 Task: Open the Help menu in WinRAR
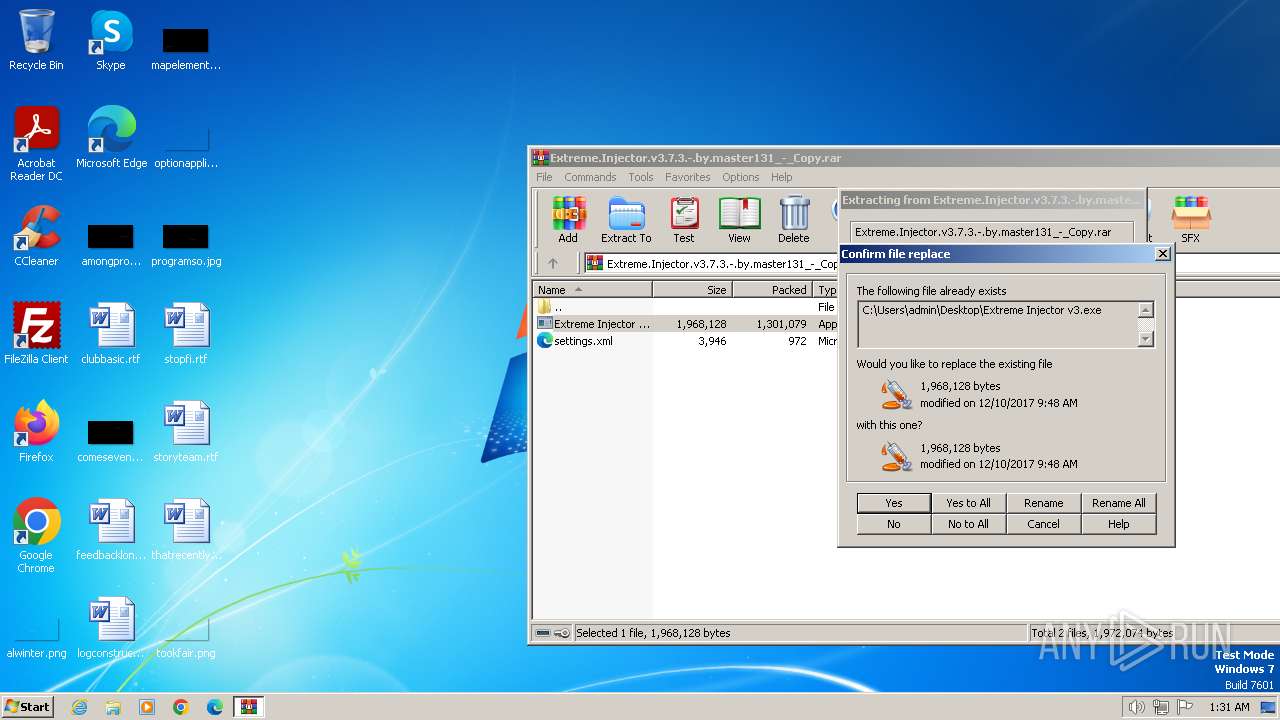(x=781, y=177)
